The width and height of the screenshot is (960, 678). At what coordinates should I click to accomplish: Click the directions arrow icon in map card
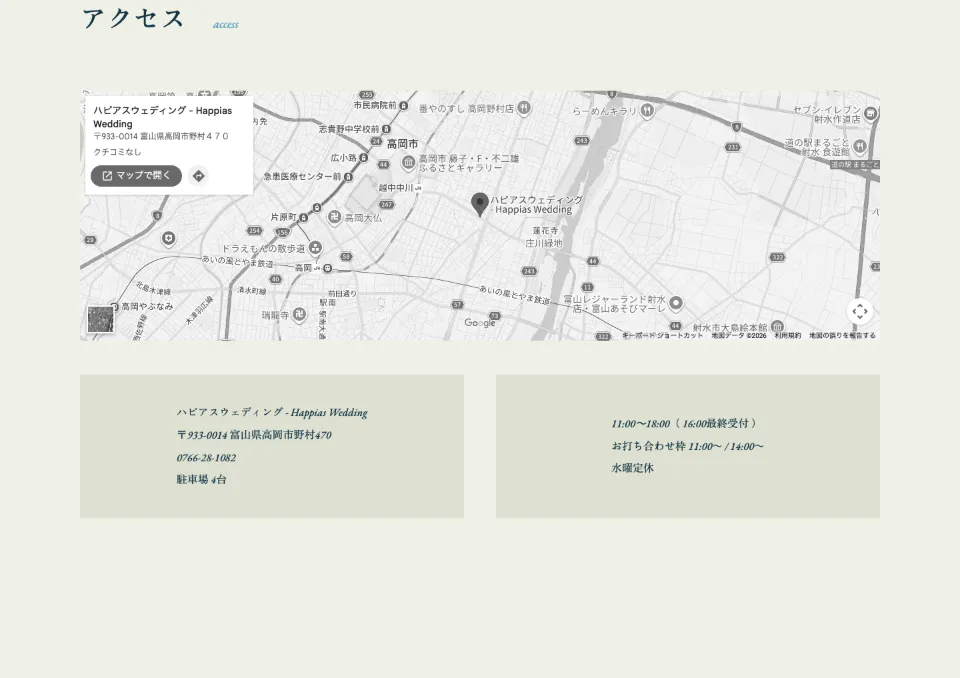tap(198, 176)
